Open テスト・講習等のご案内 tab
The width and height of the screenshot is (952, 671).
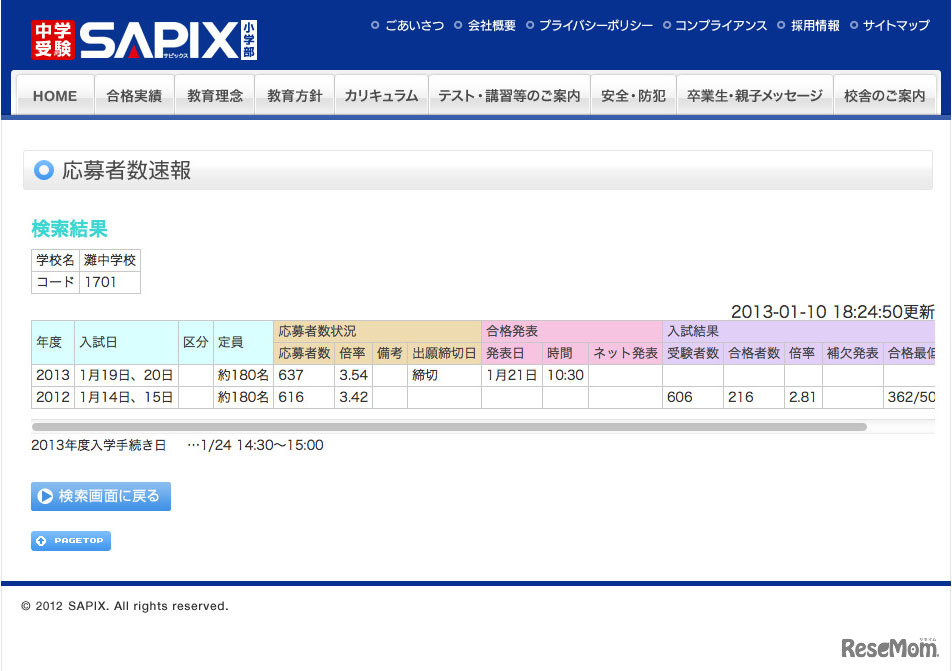pos(509,96)
